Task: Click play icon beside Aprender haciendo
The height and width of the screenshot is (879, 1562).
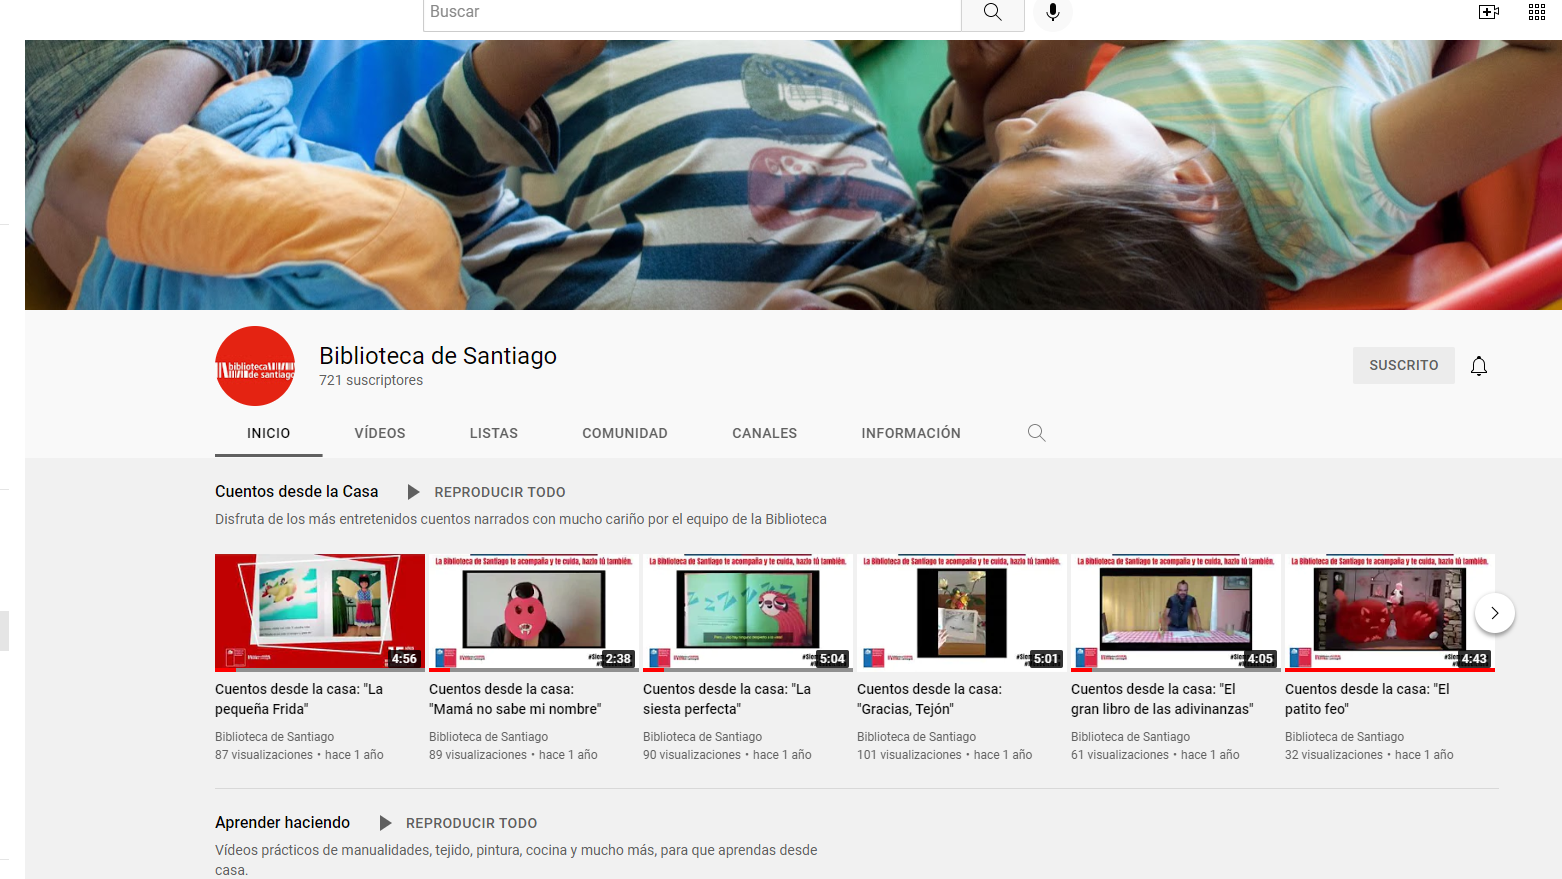Action: pyautogui.click(x=385, y=823)
